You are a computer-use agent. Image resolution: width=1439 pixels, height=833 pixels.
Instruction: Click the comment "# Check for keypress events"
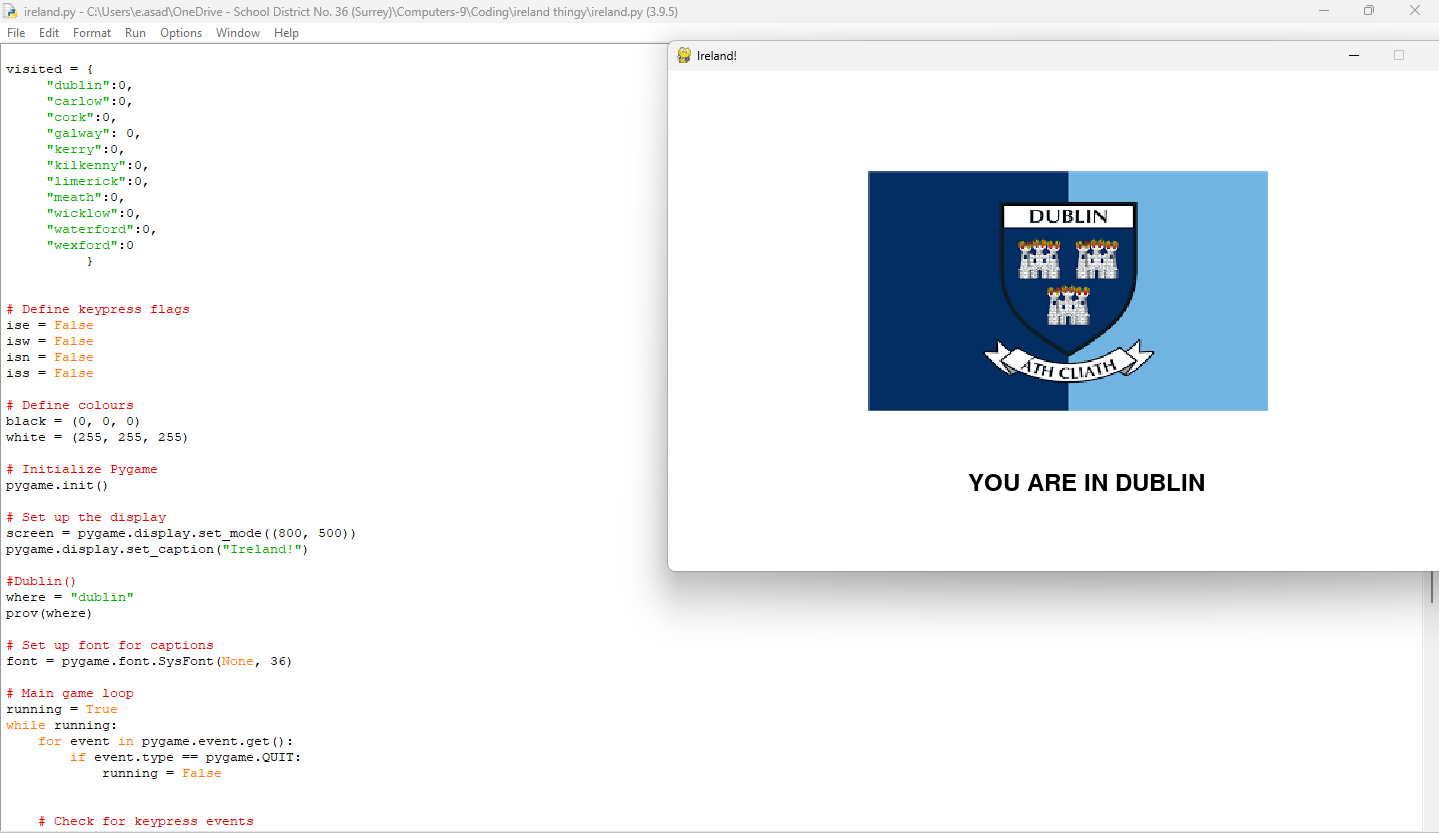[146, 821]
